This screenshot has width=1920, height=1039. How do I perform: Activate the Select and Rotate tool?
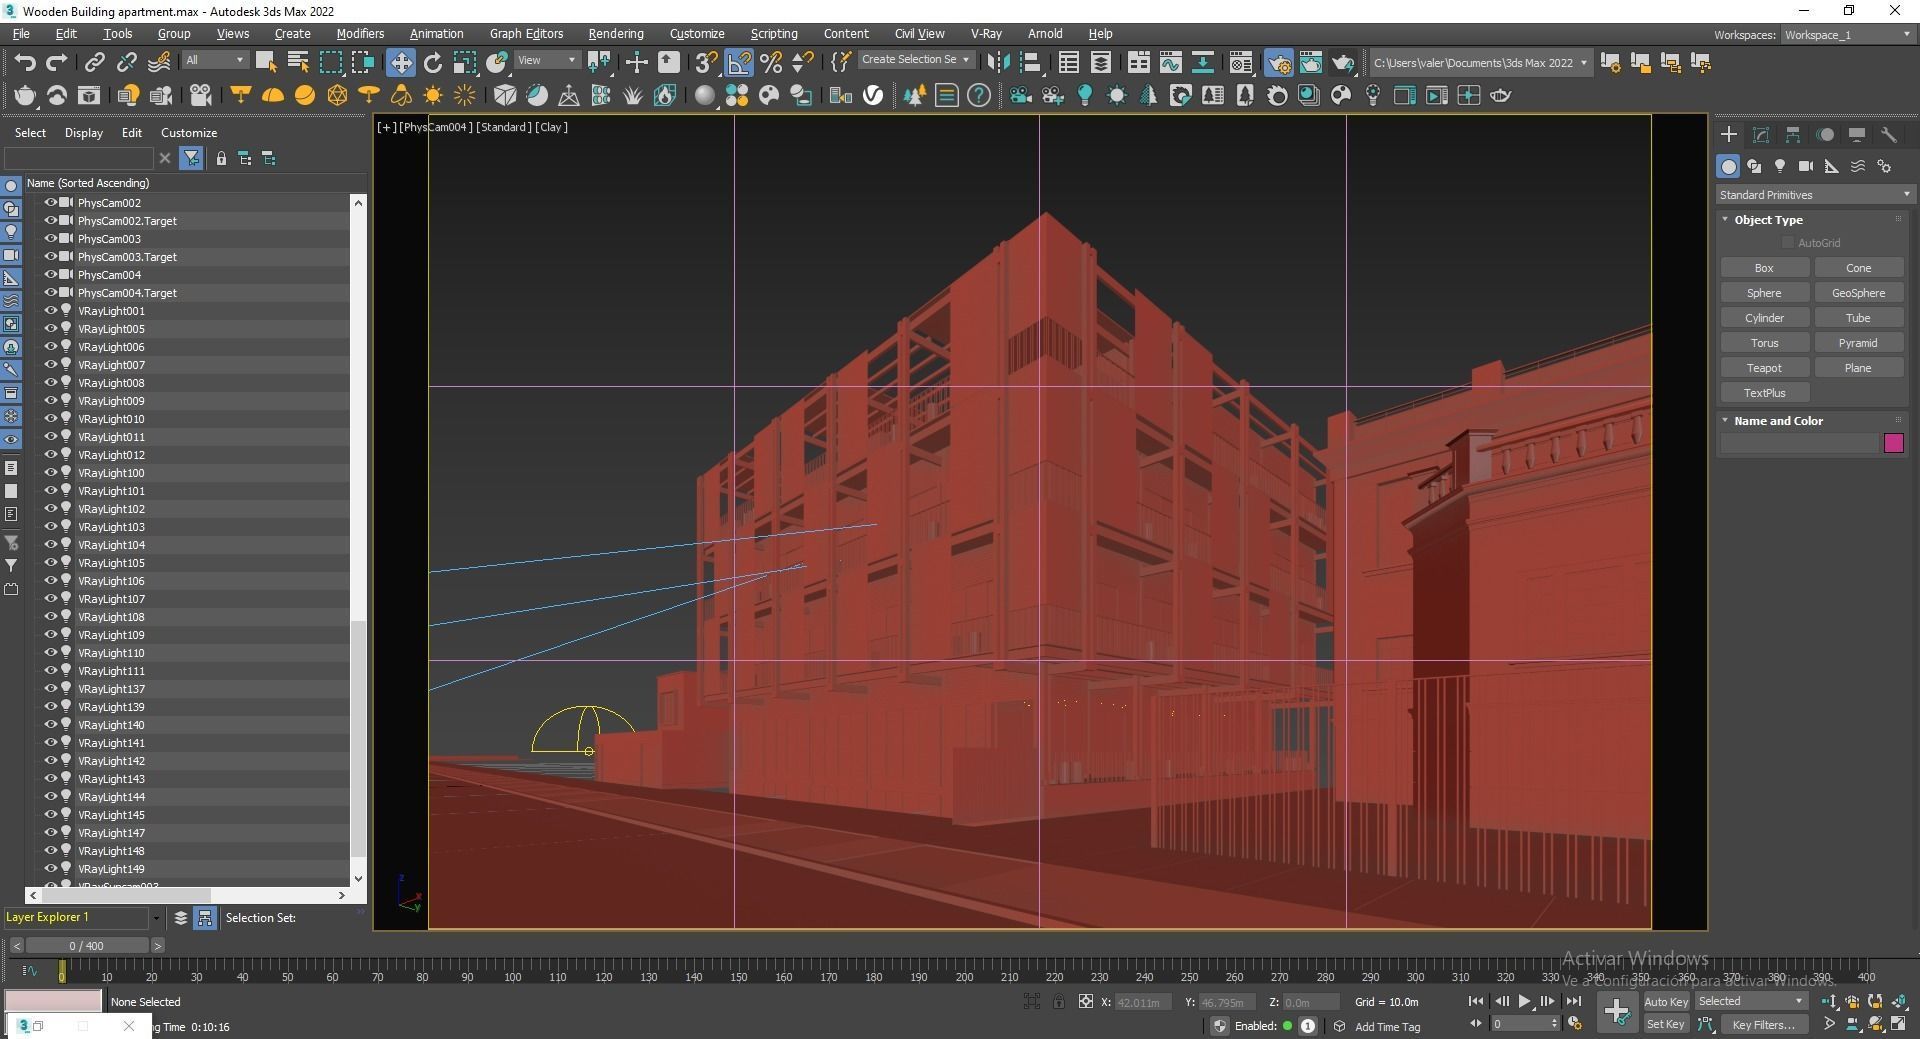(x=433, y=62)
